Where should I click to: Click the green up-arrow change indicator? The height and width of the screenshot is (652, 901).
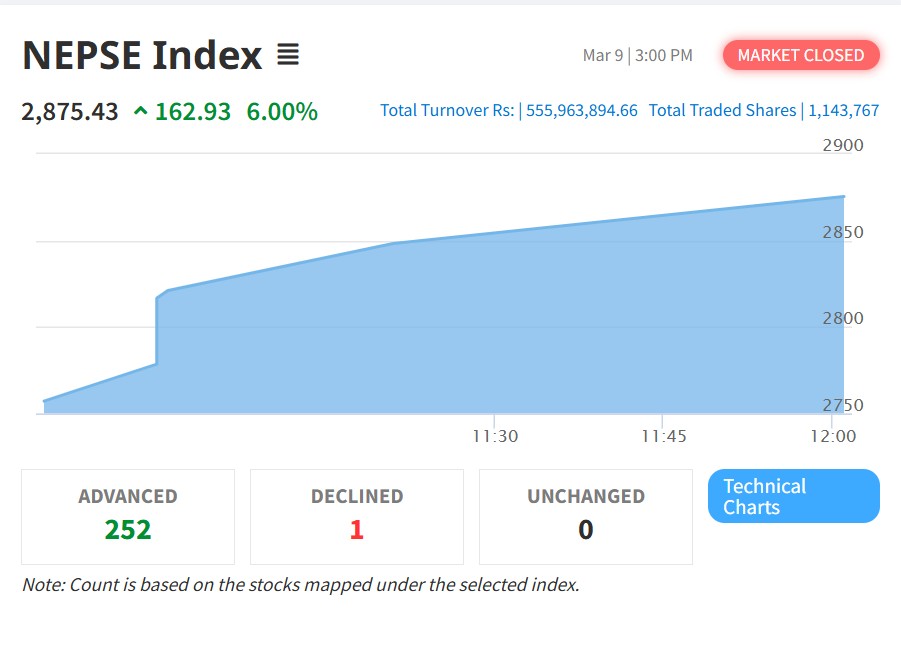[140, 112]
